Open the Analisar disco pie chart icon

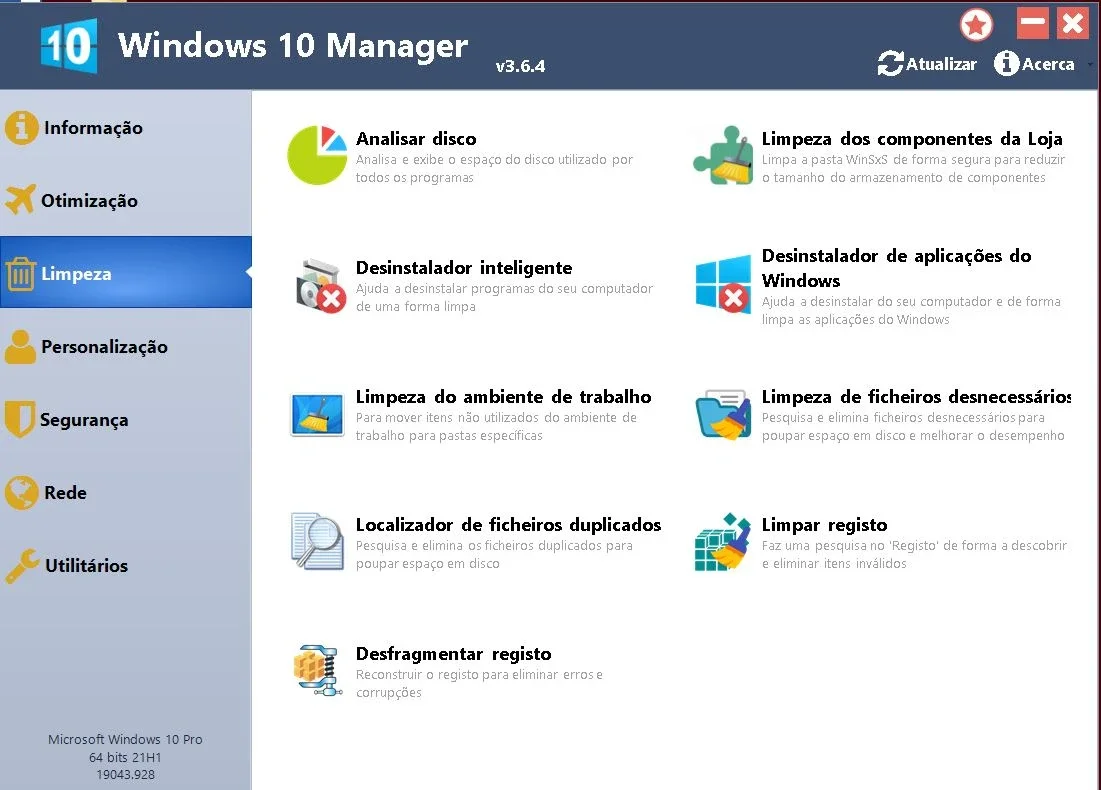pos(317,155)
